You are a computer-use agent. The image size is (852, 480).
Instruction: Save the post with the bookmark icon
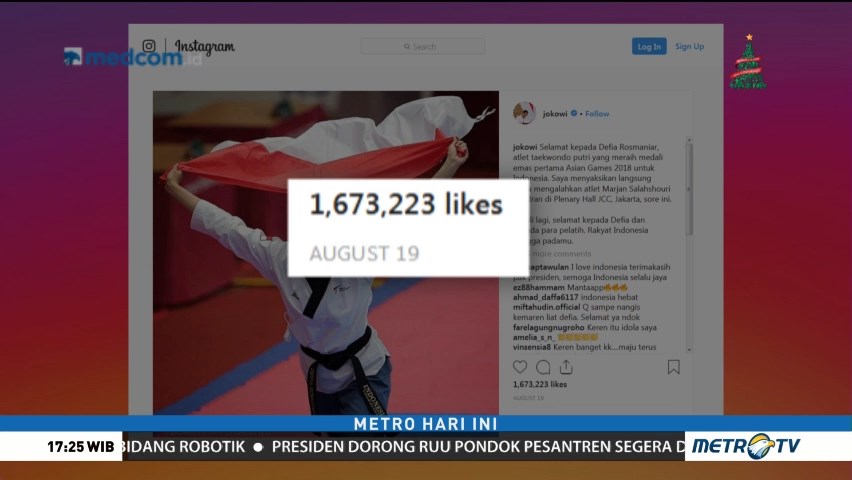pos(673,367)
